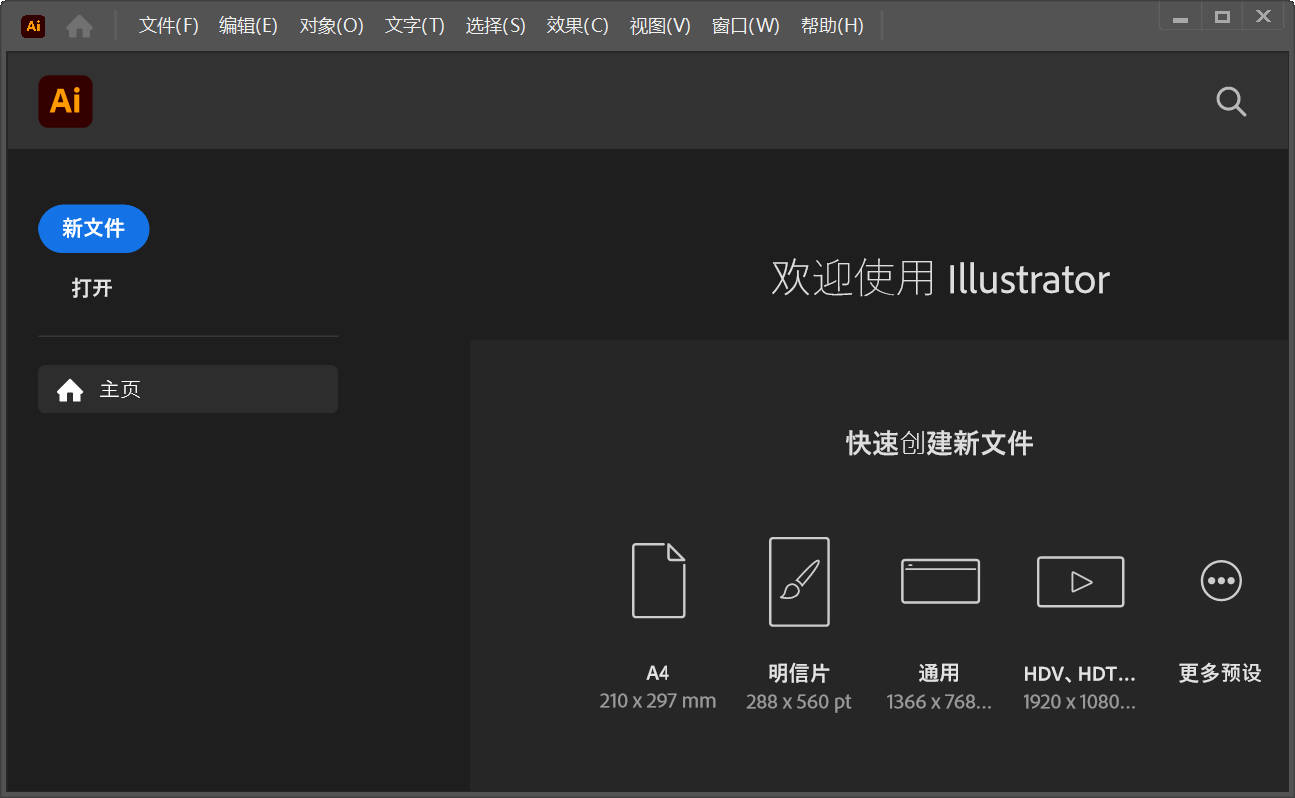
Task: Open 更多预设 ellipsis icon
Action: (1220, 581)
